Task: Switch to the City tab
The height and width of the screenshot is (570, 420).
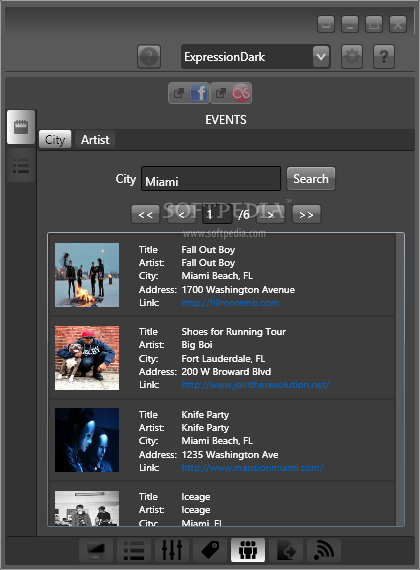Action: pyautogui.click(x=55, y=140)
